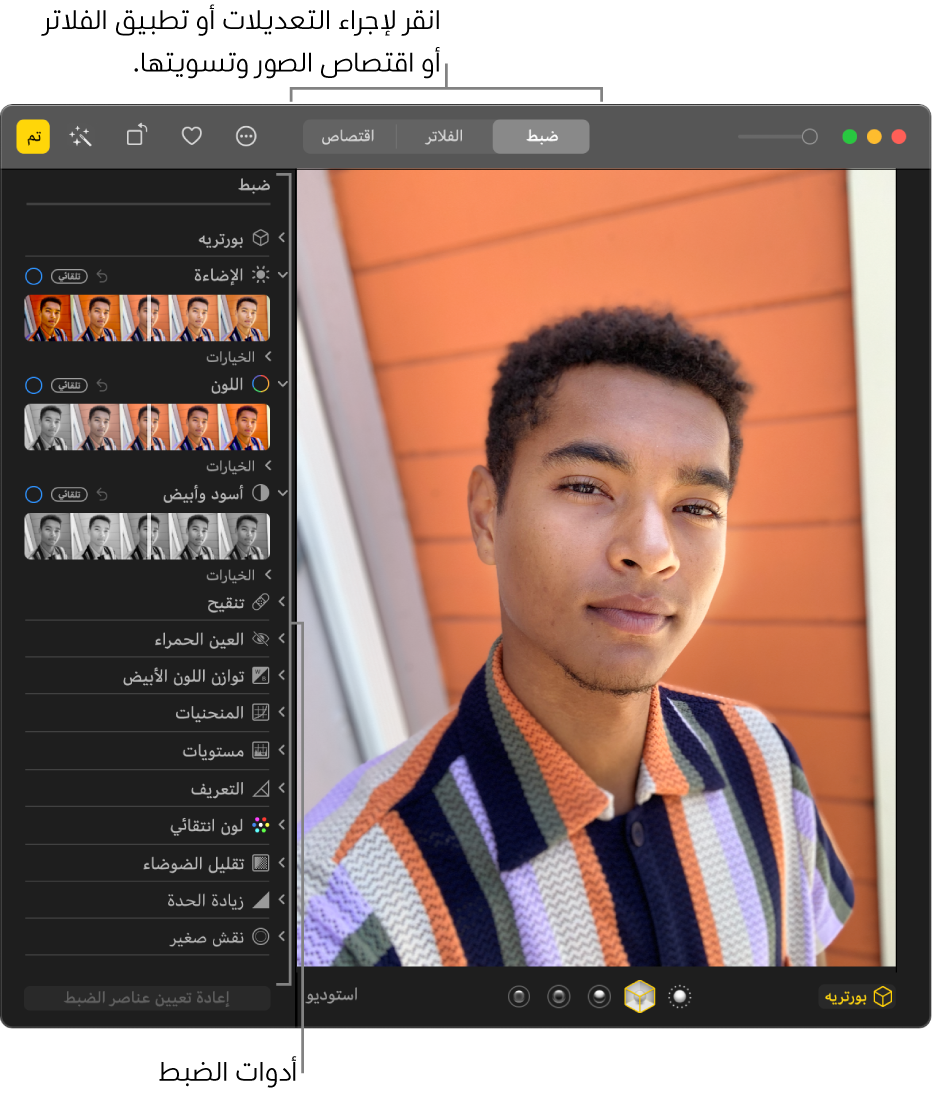Toggle the الإضاءة adjustment circle on
The width and height of the screenshot is (934, 1093).
click(x=33, y=275)
